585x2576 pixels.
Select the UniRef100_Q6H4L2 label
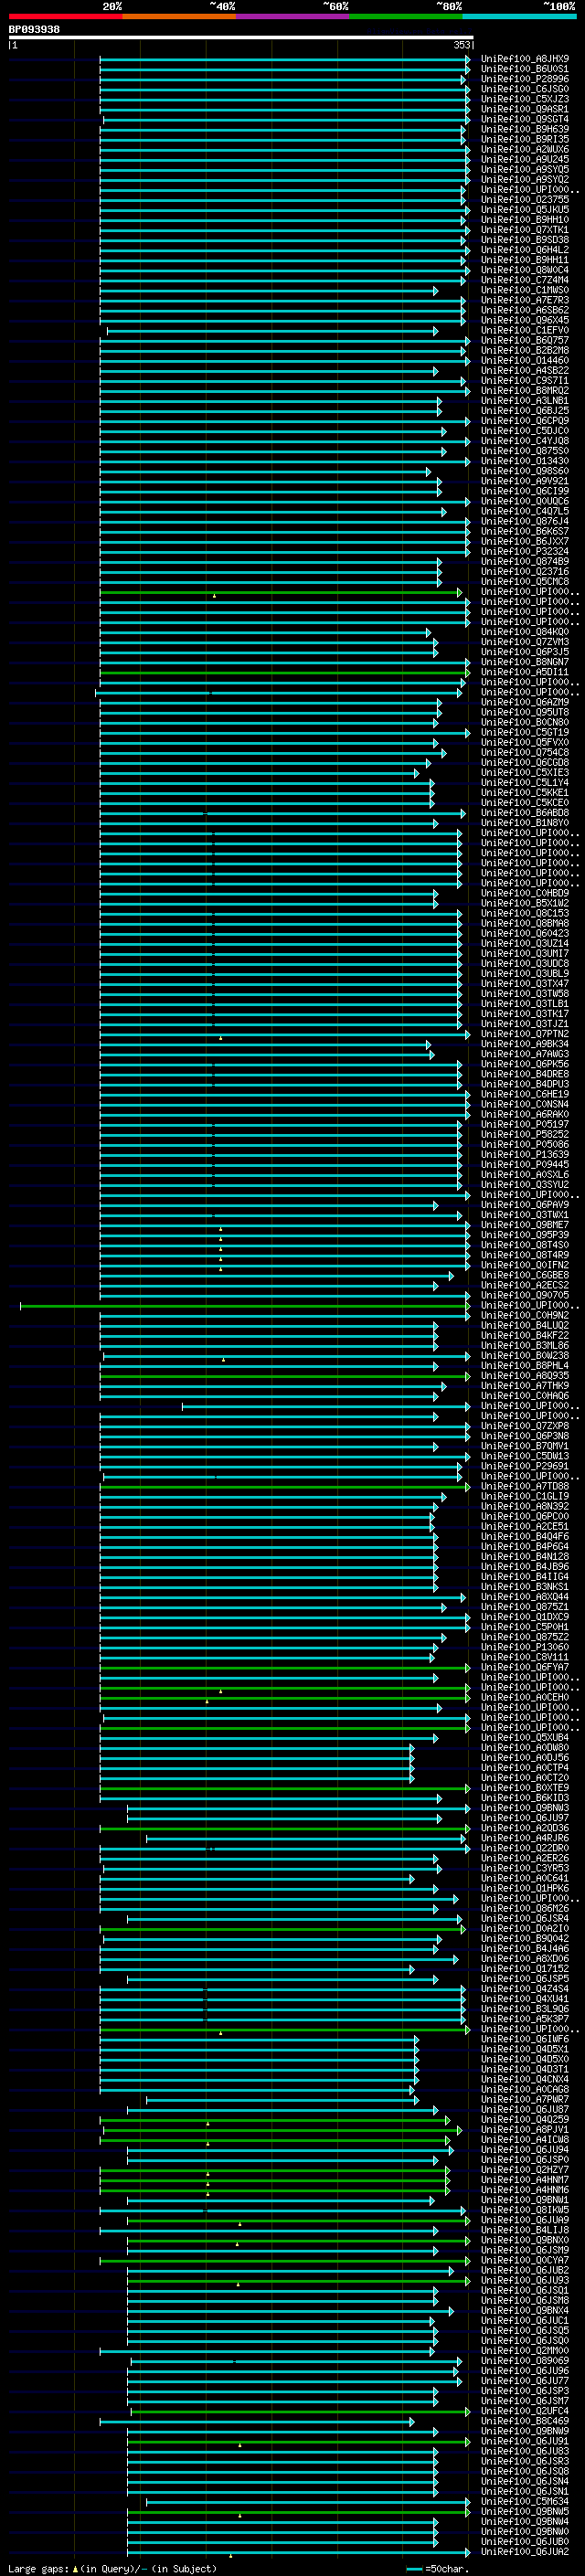(x=525, y=250)
